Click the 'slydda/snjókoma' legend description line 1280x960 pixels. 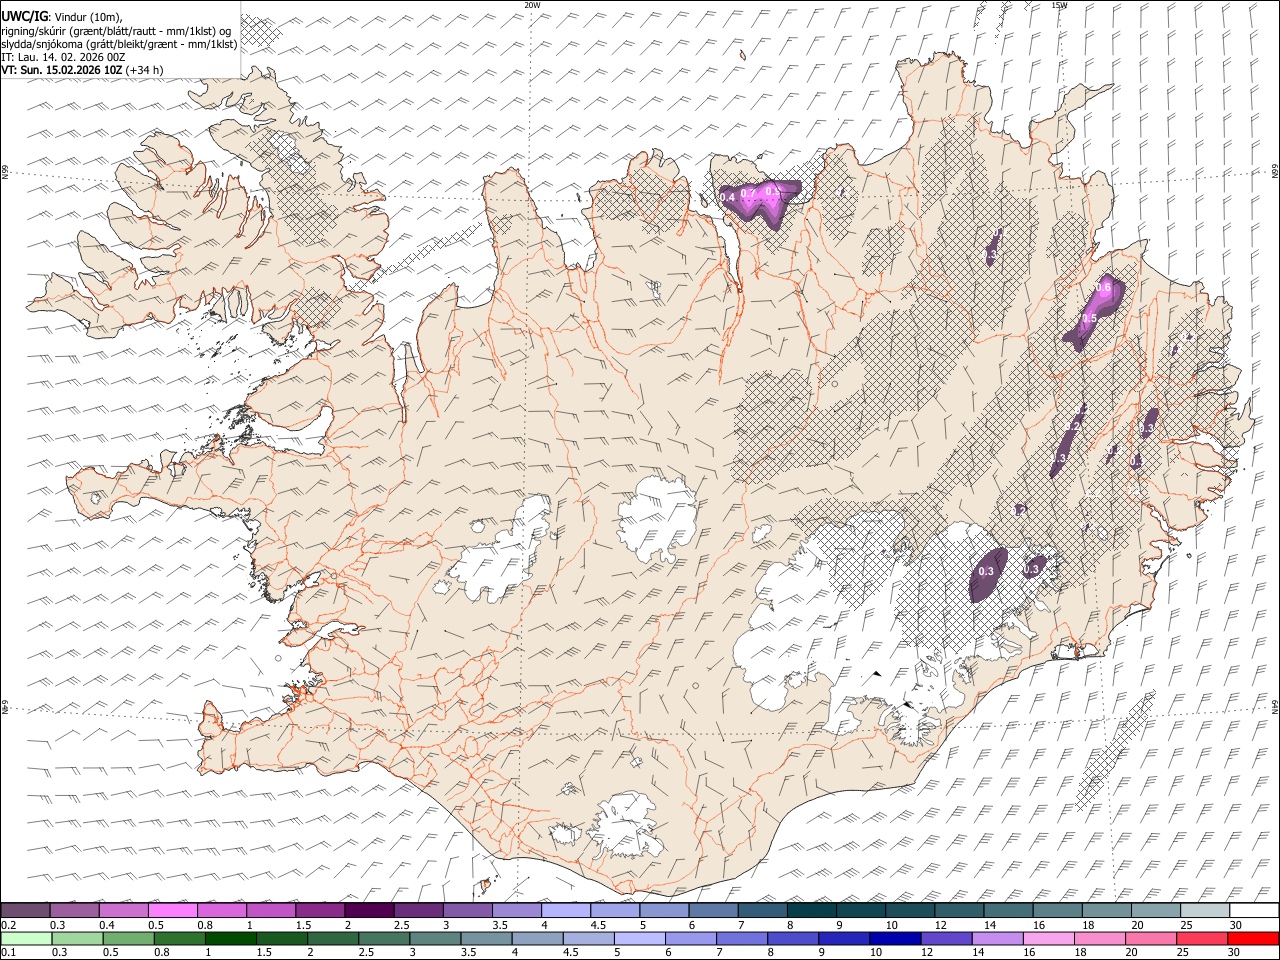[x=119, y=44]
